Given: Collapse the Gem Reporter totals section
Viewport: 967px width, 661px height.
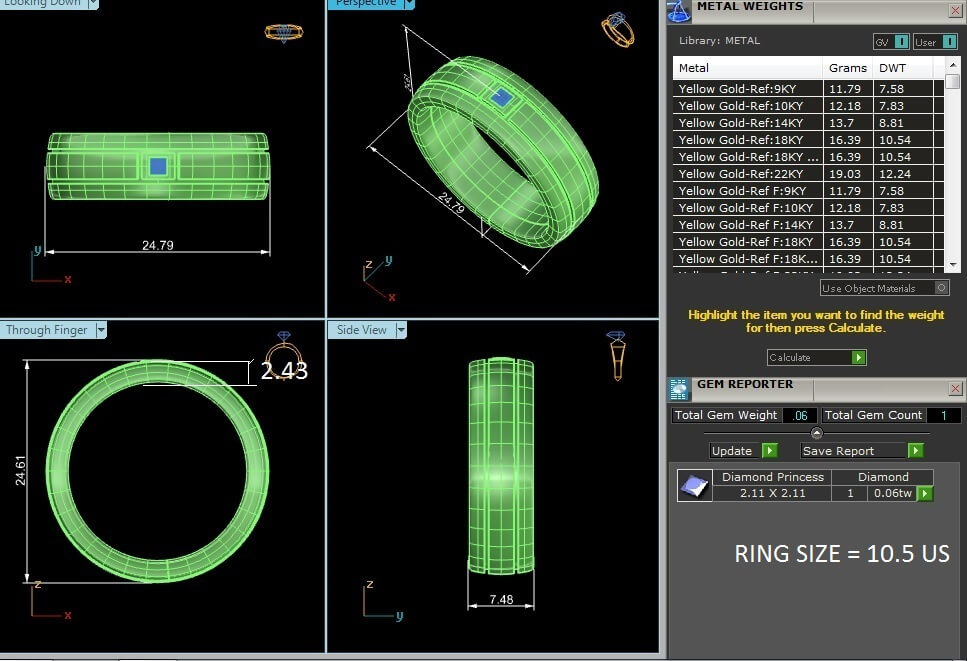Looking at the screenshot, I should point(816,433).
